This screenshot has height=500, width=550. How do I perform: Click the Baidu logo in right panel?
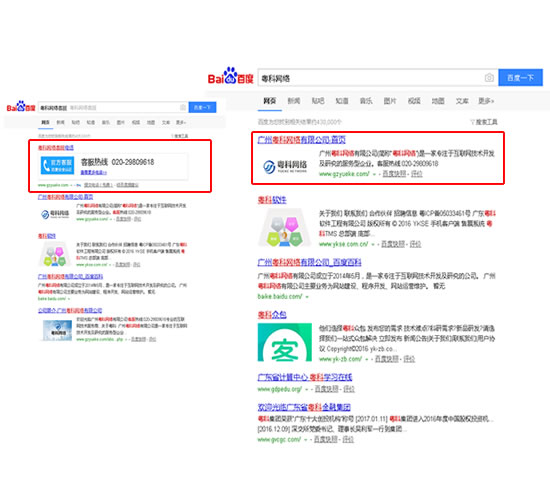click(x=230, y=76)
